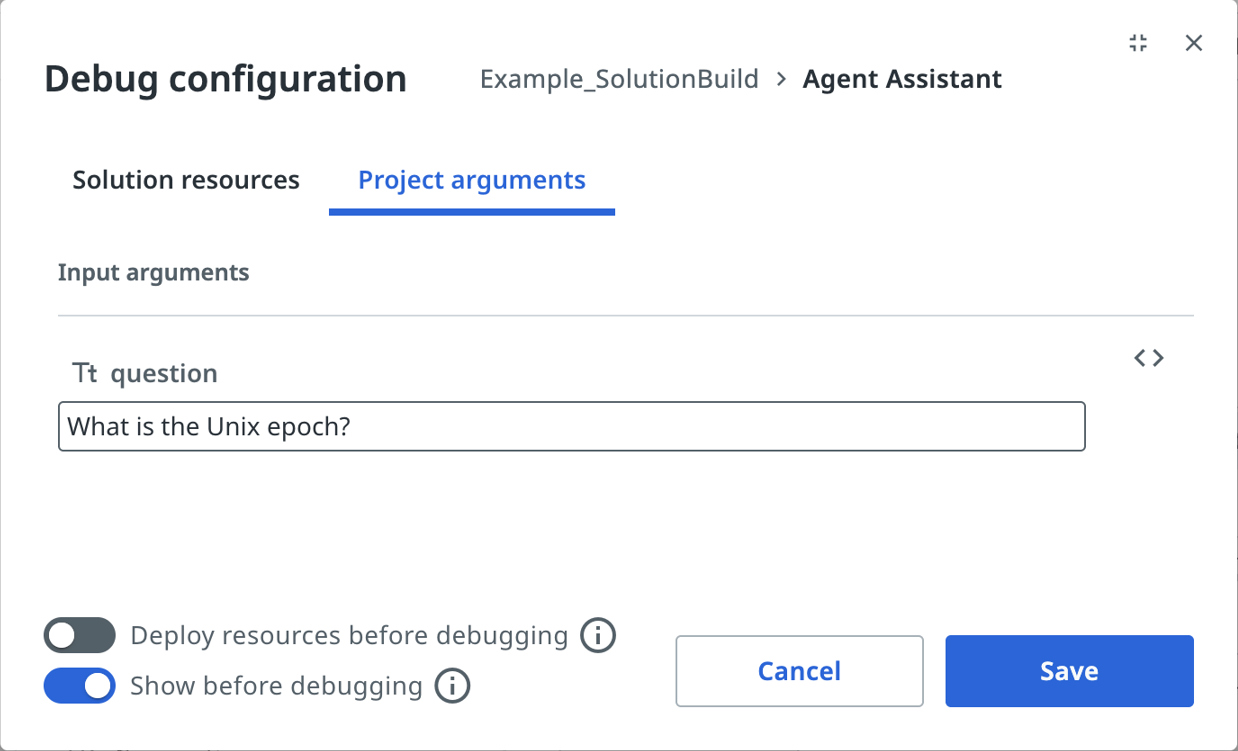
Task: Click the question argument label
Action: coord(164,374)
